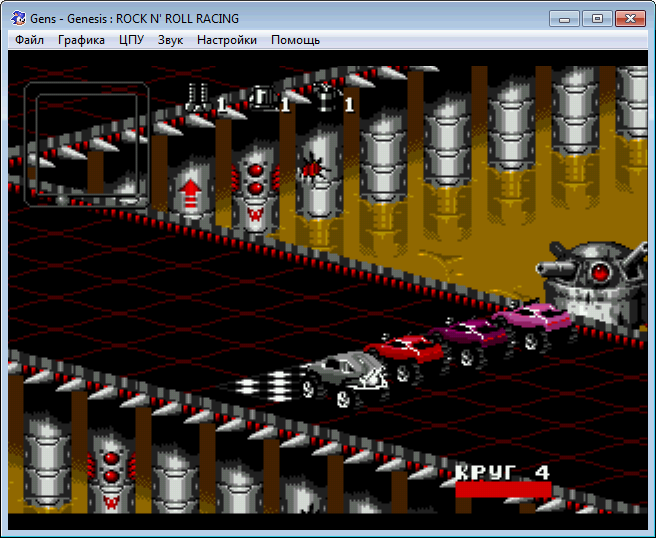656x538 pixels.
Task: Open the Настройки menu
Action: pos(227,40)
